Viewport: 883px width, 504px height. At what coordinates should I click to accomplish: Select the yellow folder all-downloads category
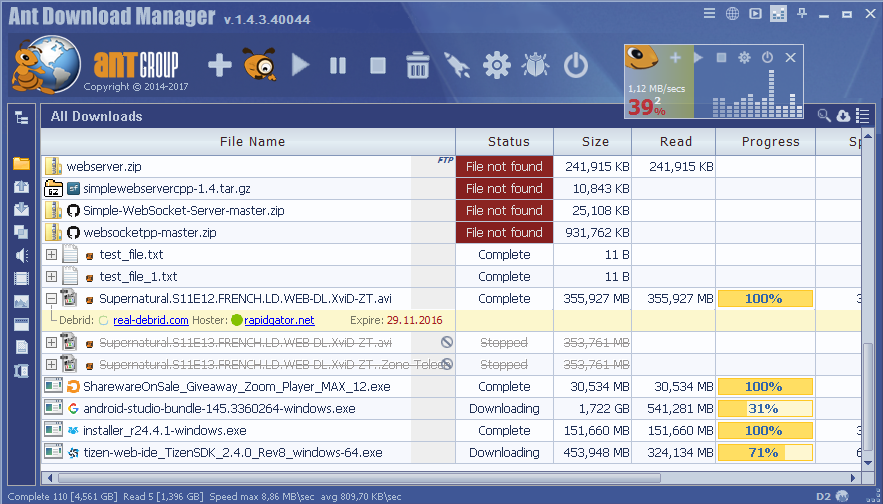click(21, 163)
